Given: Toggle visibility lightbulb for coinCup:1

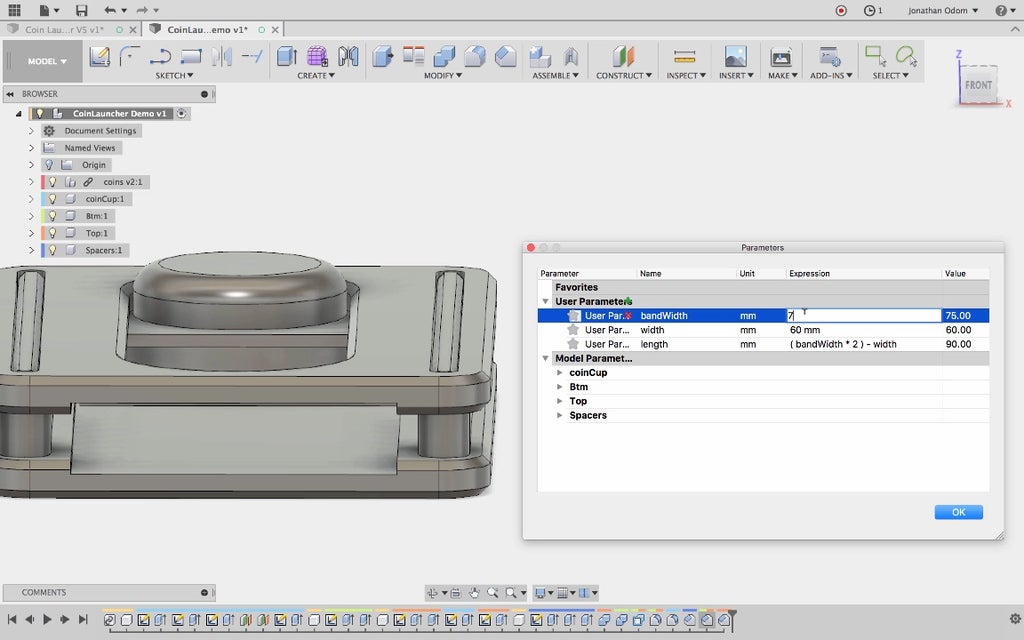Looking at the screenshot, I should tap(52, 199).
